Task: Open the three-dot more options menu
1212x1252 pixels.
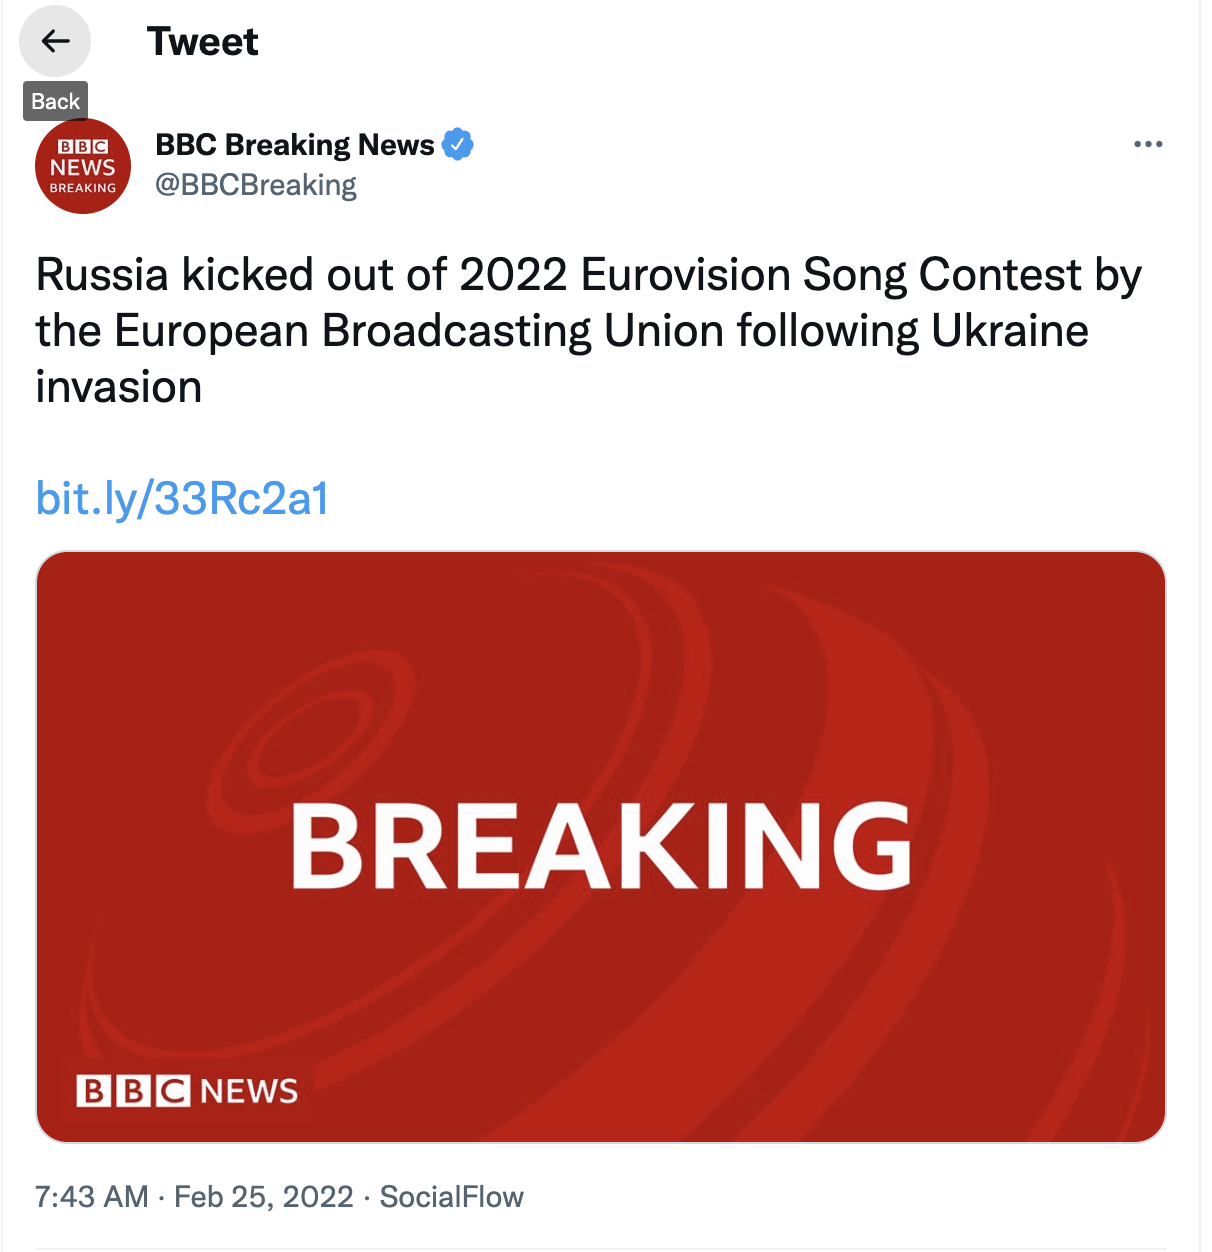Action: [x=1148, y=145]
